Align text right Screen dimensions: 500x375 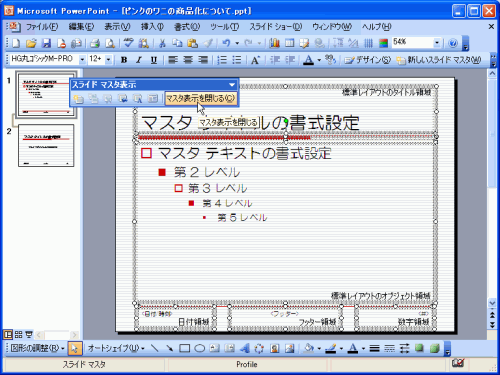pos(203,60)
